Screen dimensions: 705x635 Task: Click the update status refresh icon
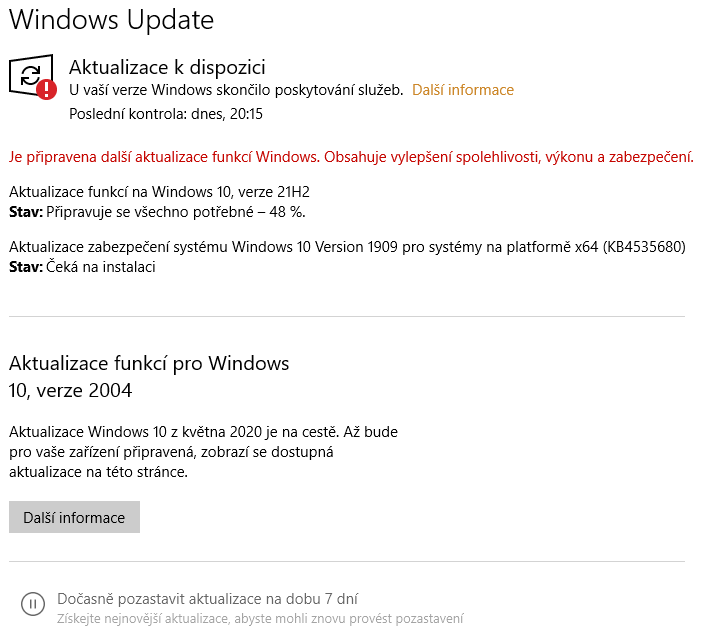(x=29, y=74)
